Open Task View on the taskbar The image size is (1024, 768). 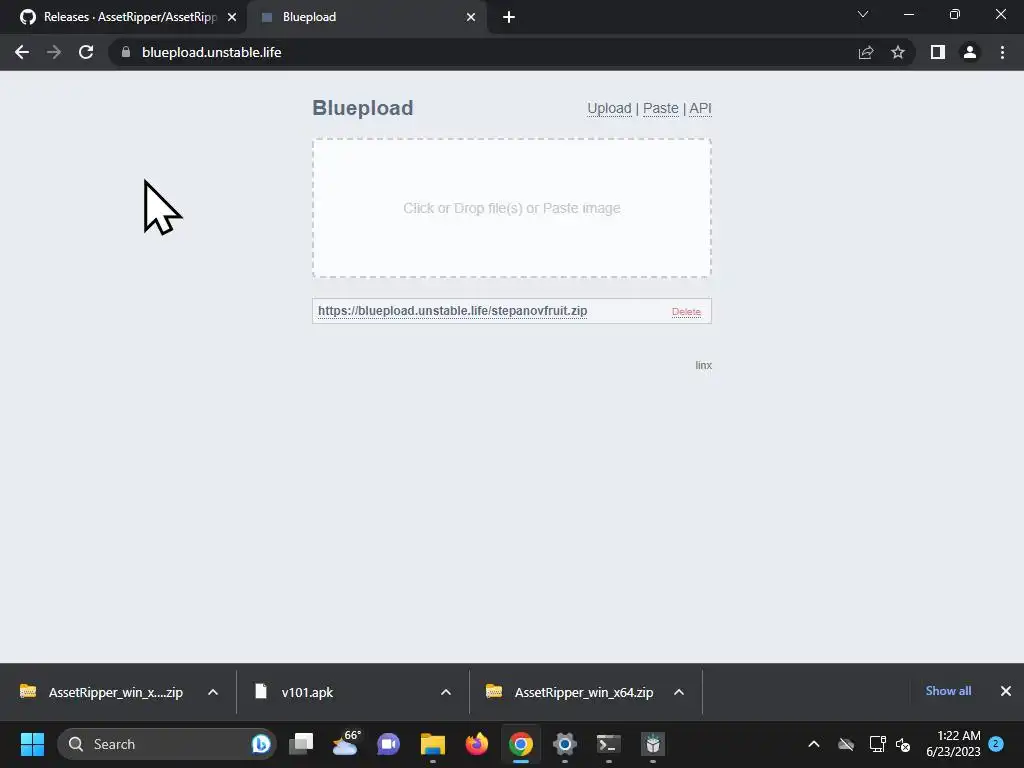point(301,744)
